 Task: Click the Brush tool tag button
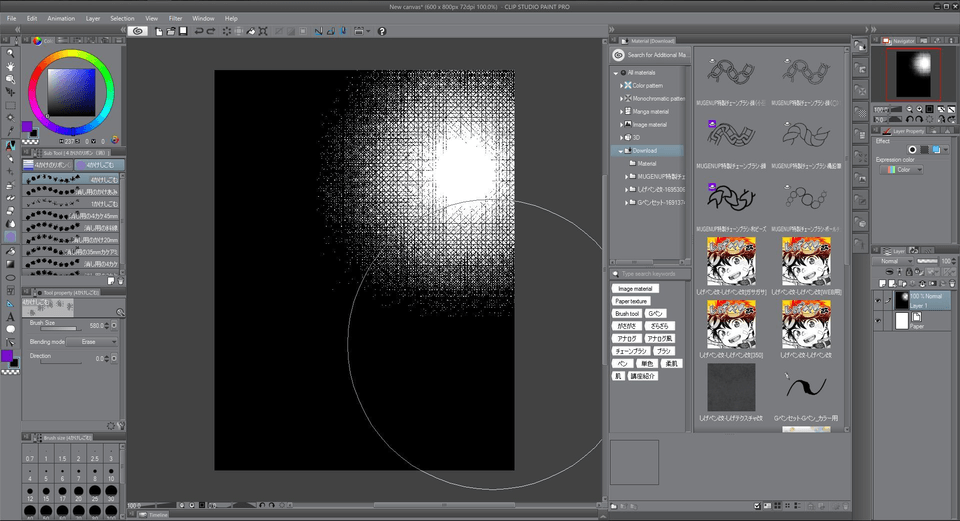626,314
